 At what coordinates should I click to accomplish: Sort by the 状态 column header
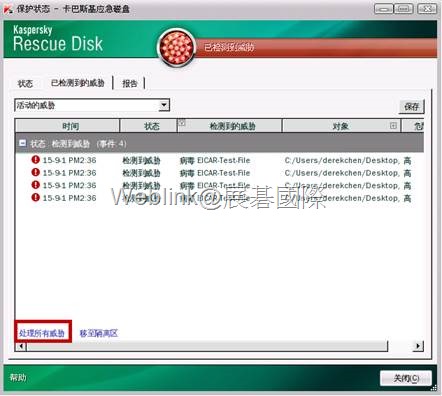coord(148,126)
